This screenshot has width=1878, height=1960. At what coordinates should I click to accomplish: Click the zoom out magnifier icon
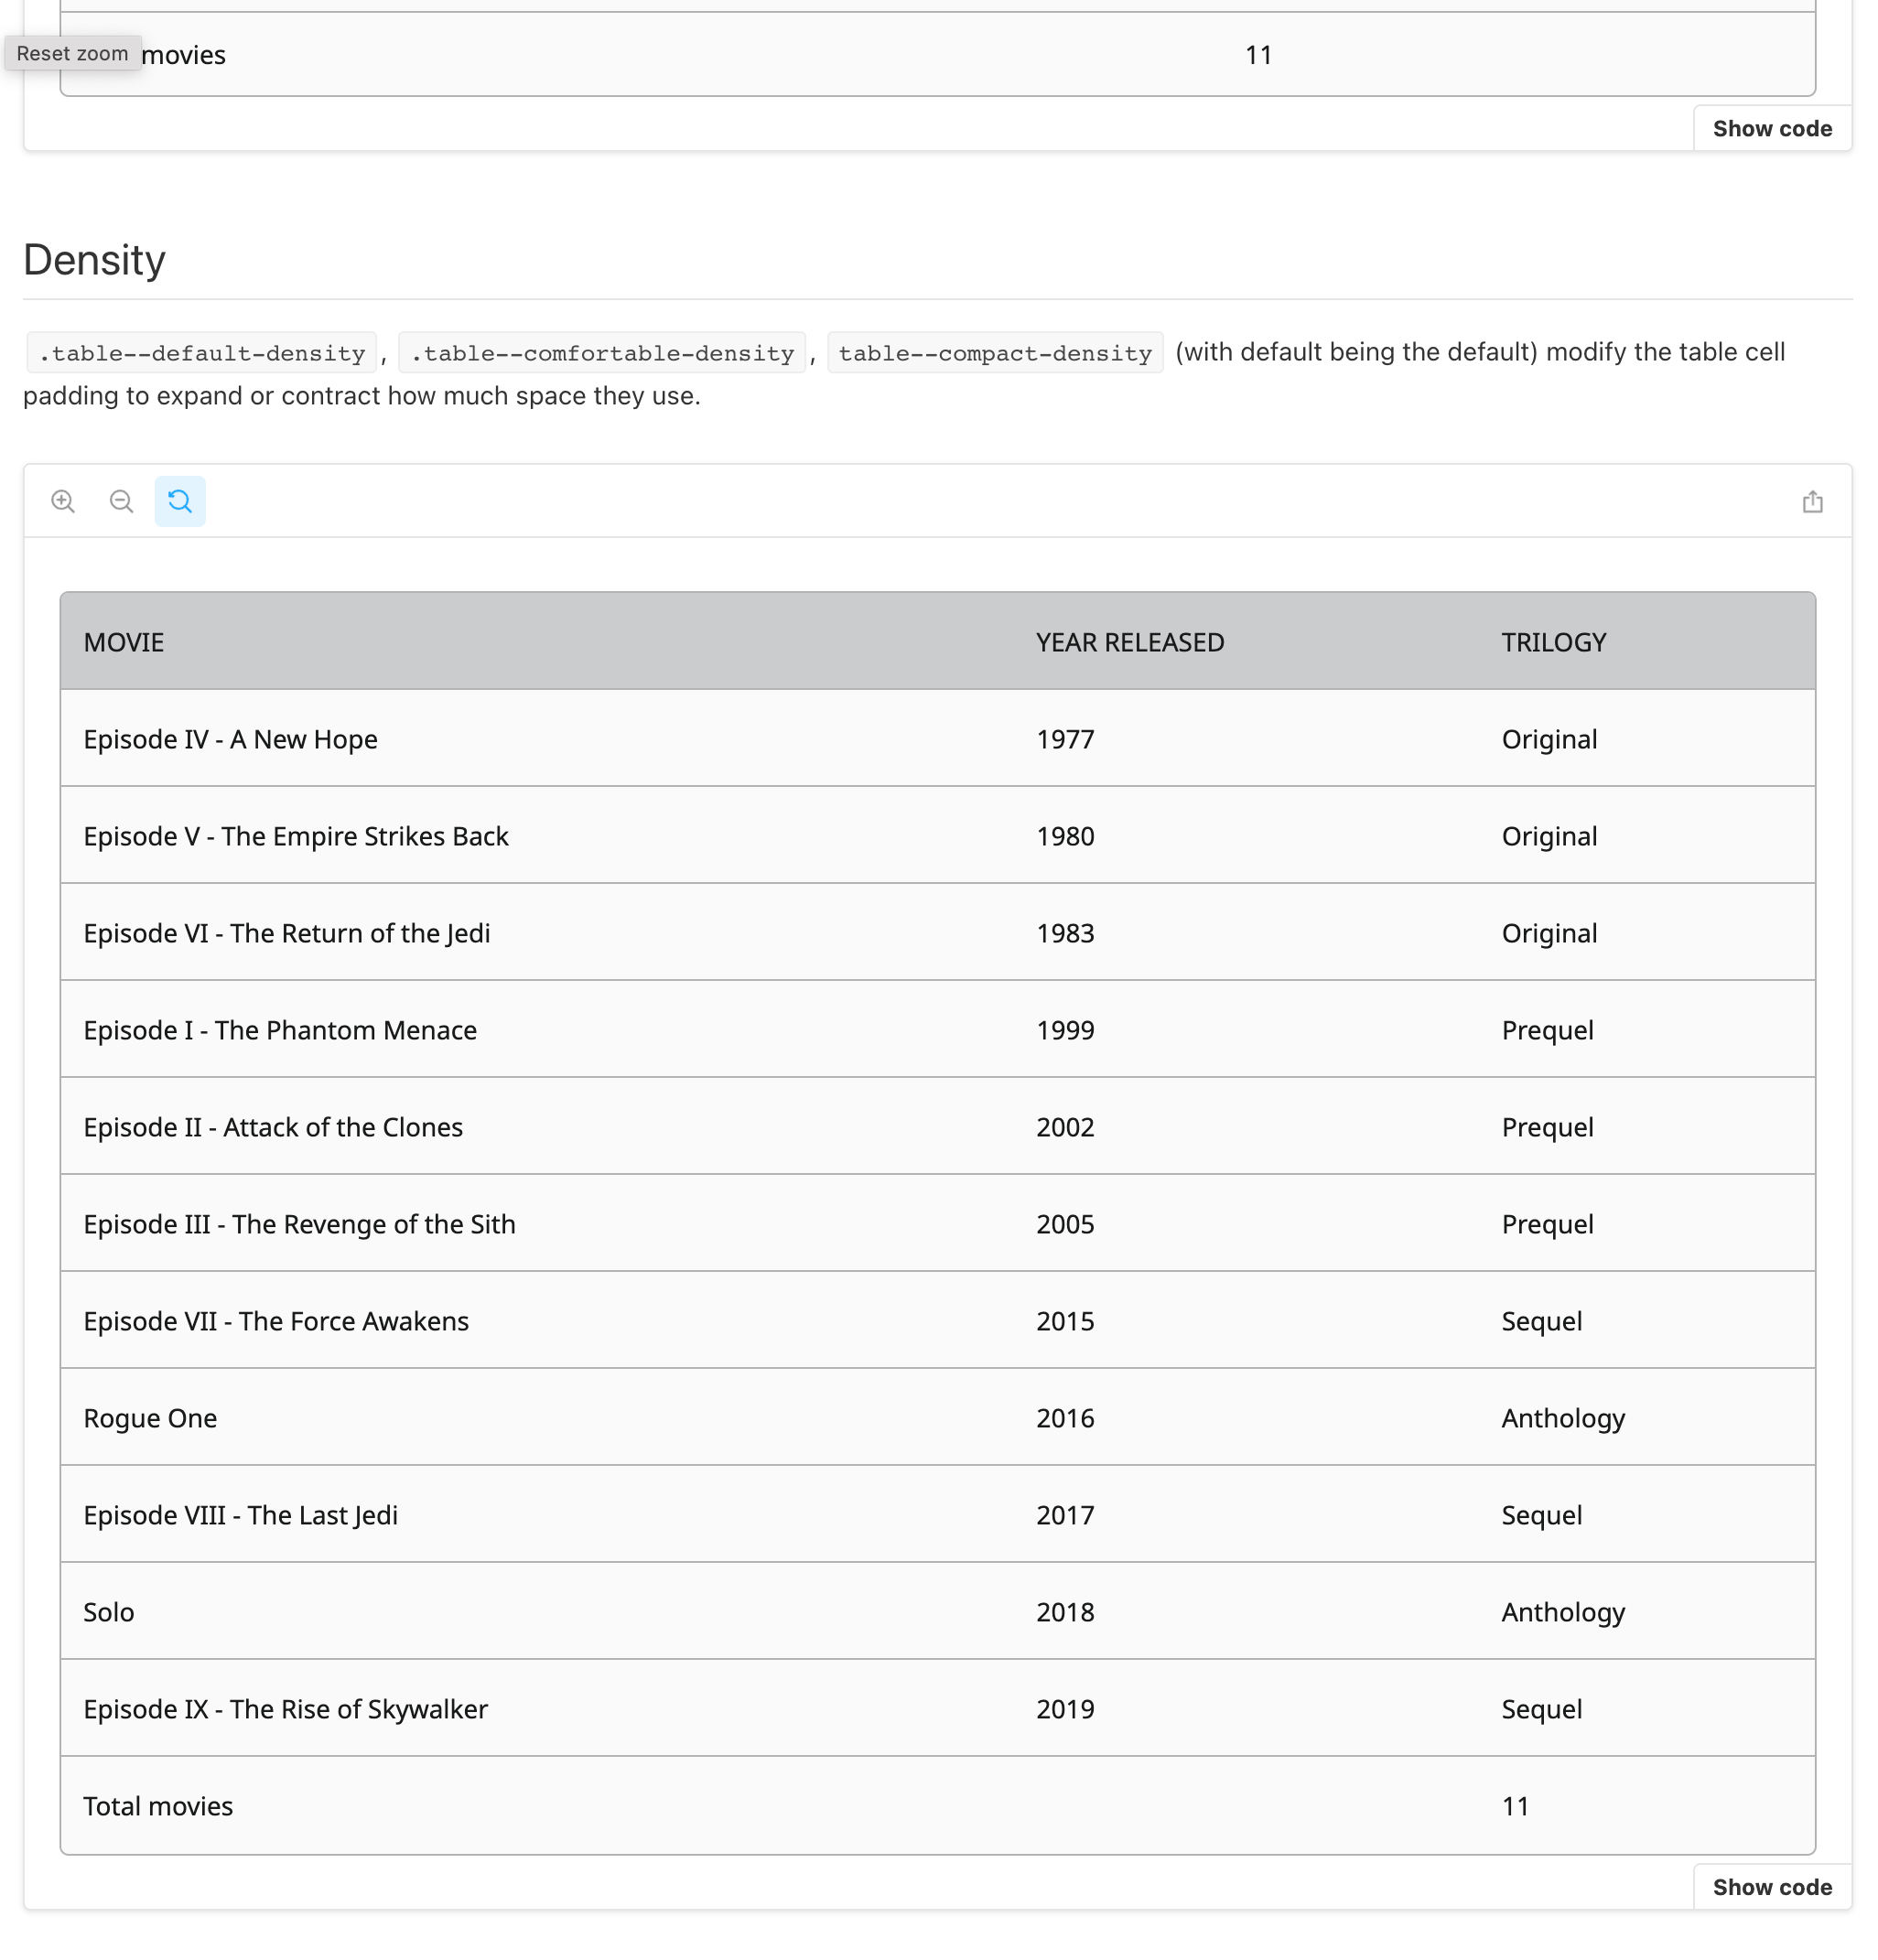point(121,501)
